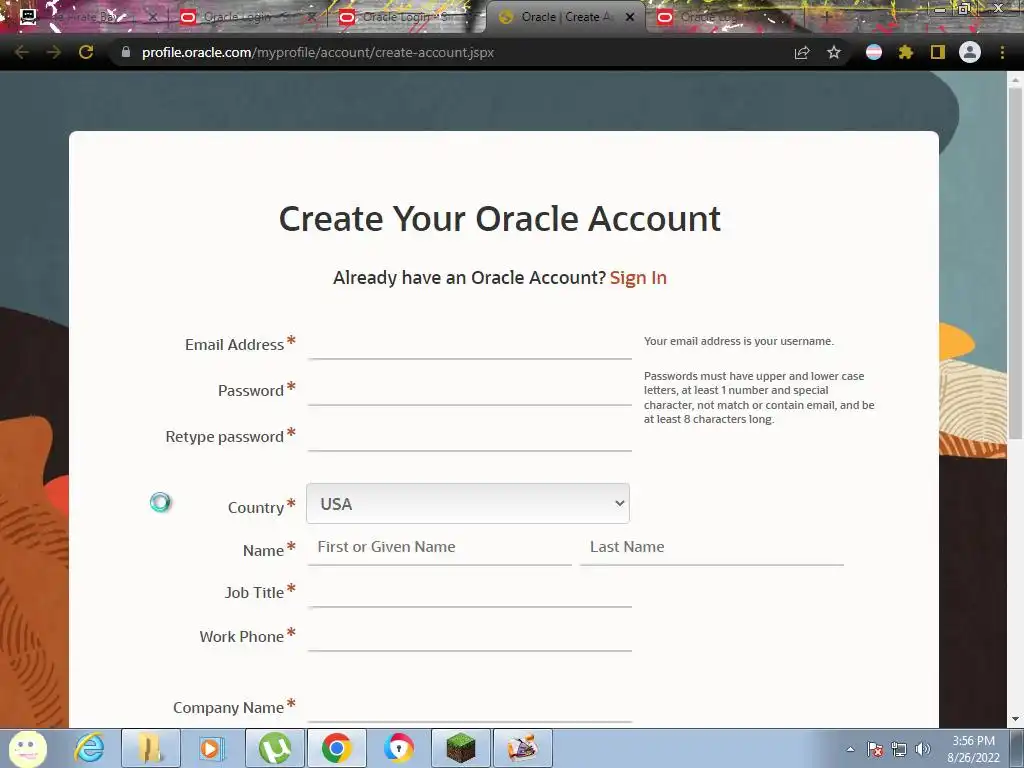The height and width of the screenshot is (768, 1024).
Task: Click the taskbar clock showing 3:56 PM
Action: pyautogui.click(x=973, y=749)
